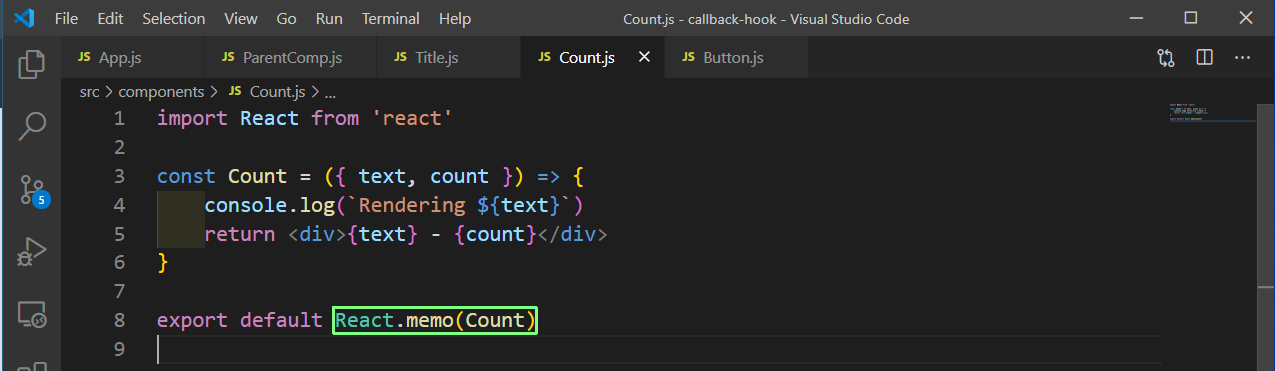Screen dimensions: 1275x371
Task: Click the components breadcrumb segment
Action: coord(161,91)
